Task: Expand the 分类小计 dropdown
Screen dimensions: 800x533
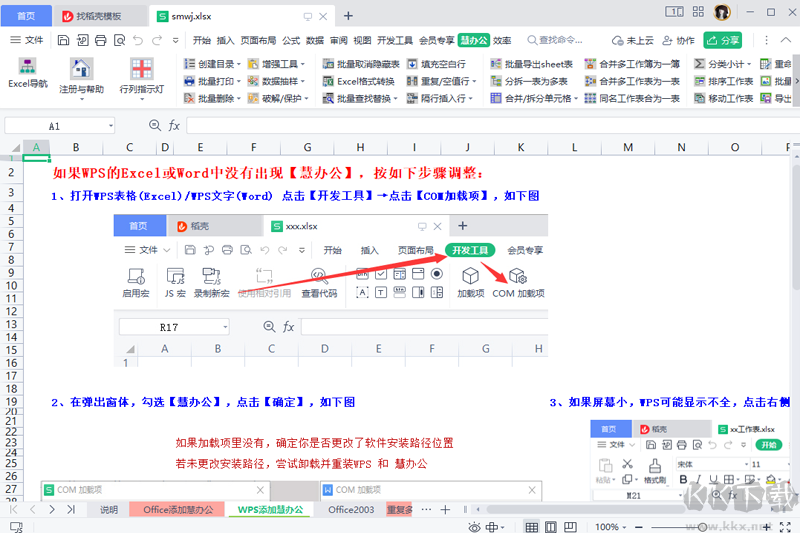Action: tap(749, 64)
